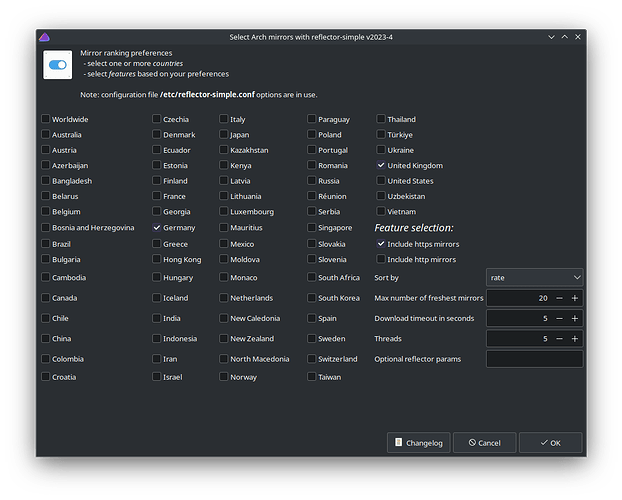Viewport: 622px width, 500px height.
Task: Select the Romania checkbox
Action: 312,165
